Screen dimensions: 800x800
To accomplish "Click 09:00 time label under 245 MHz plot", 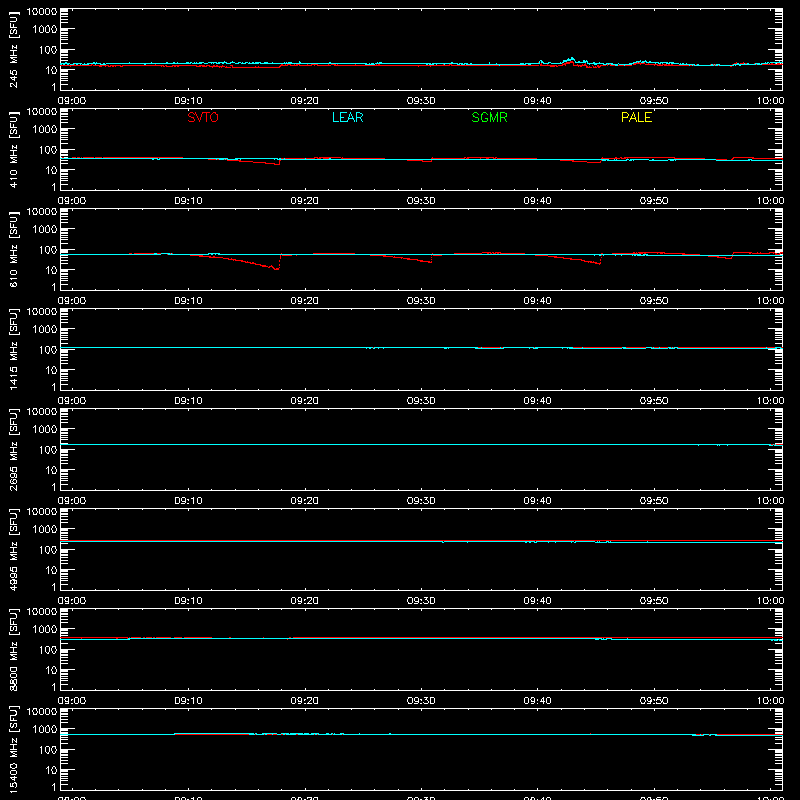I will pos(71,101).
